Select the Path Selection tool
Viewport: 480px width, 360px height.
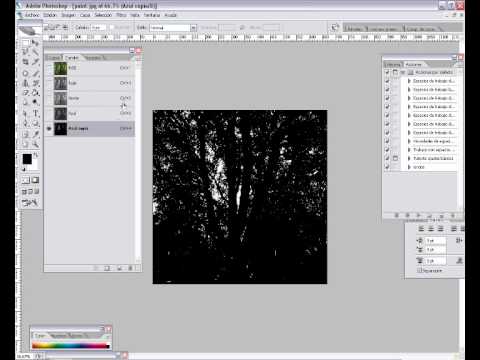[26, 114]
